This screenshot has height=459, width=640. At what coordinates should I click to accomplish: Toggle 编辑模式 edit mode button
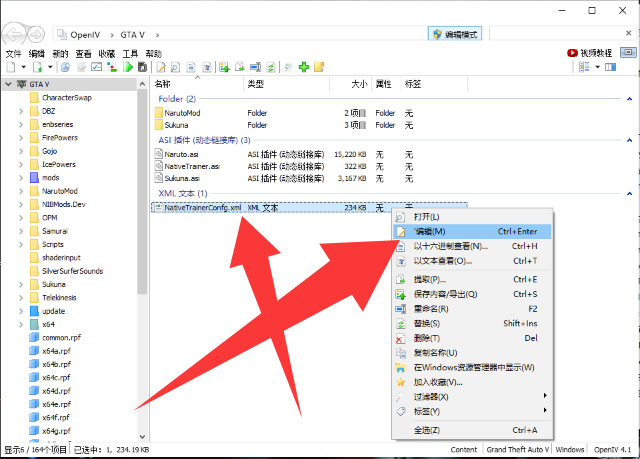coord(455,34)
